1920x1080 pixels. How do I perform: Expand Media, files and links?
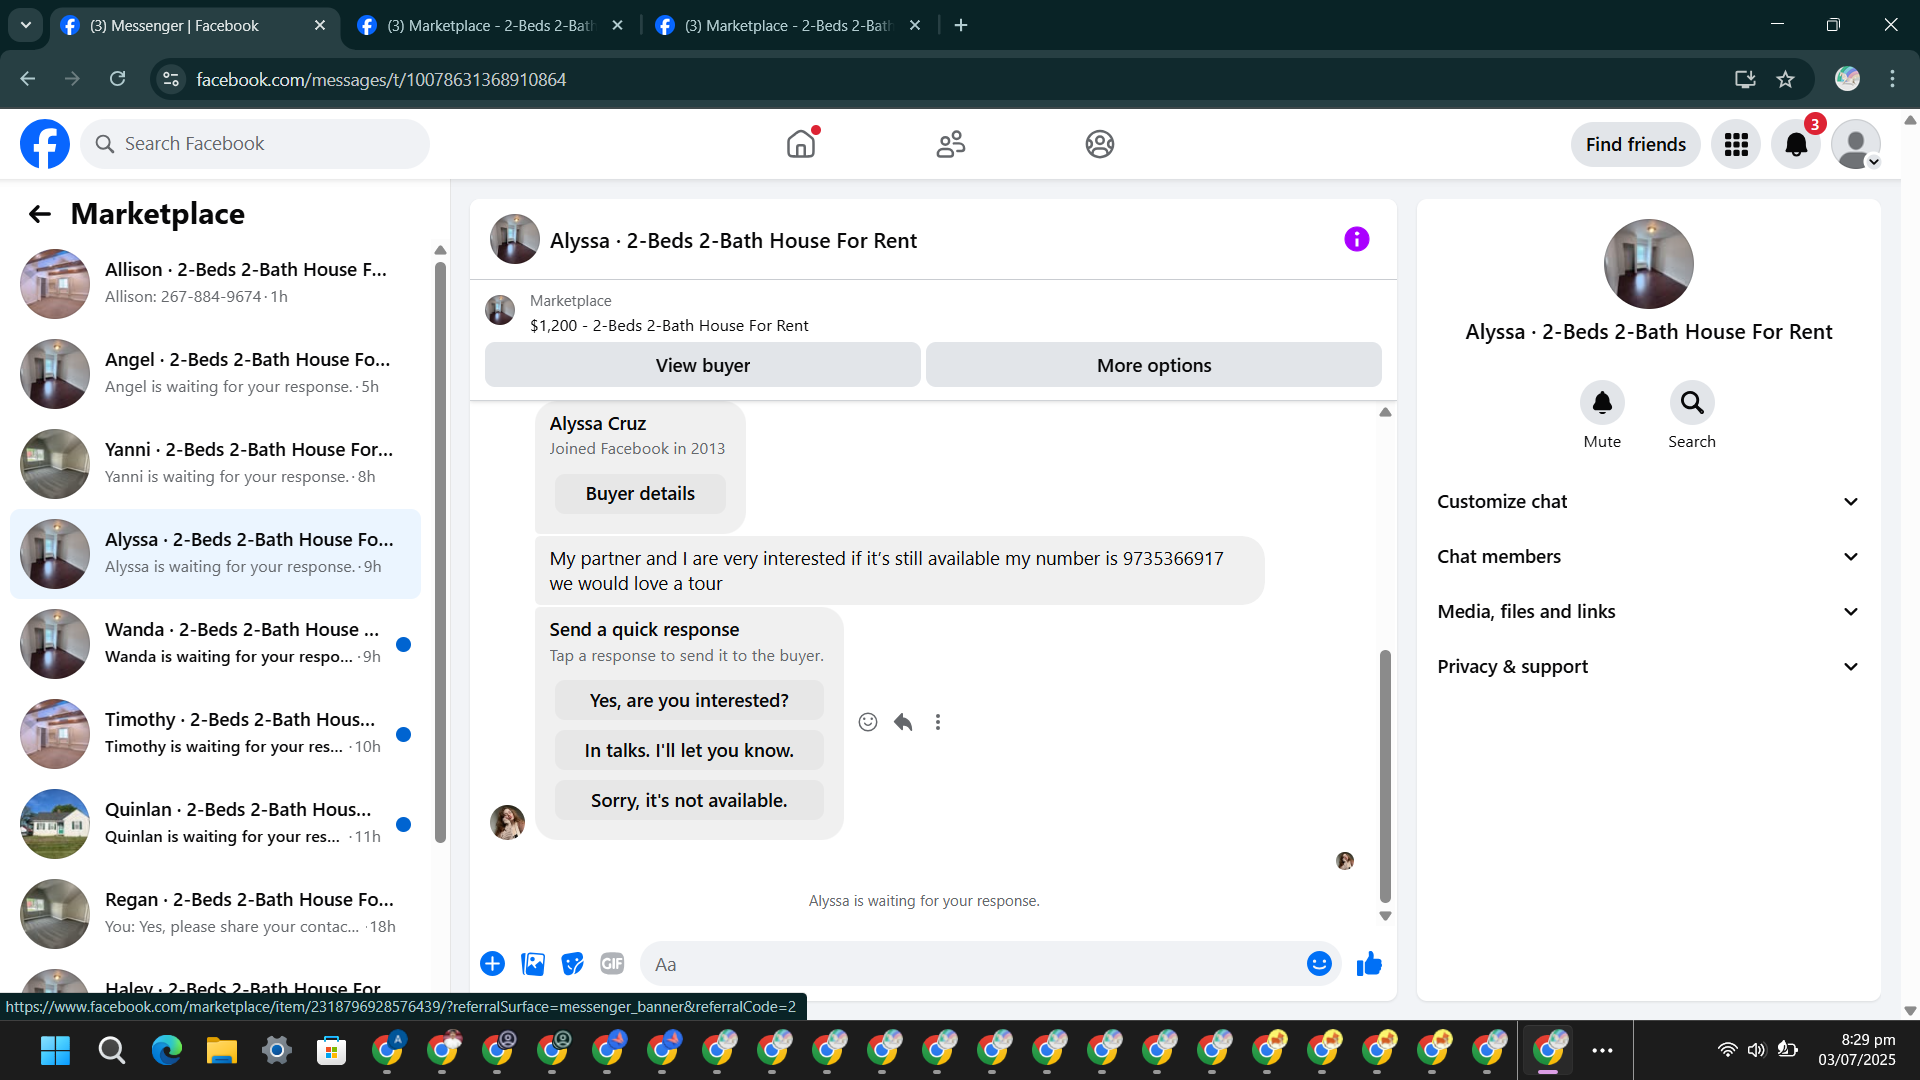point(1648,612)
